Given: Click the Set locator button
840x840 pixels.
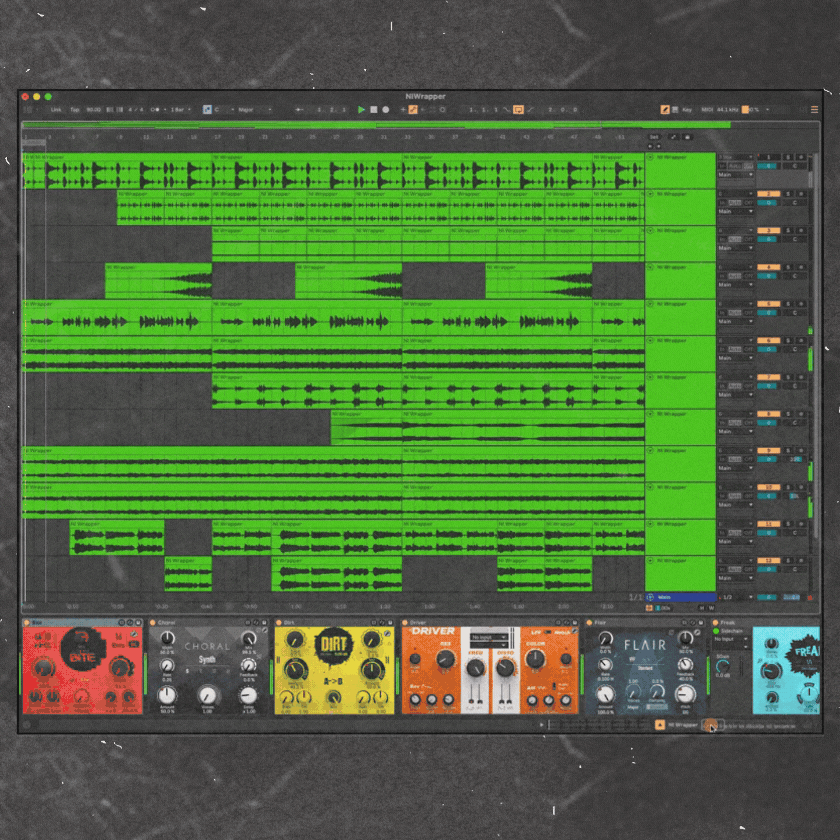Looking at the screenshot, I should (654, 137).
